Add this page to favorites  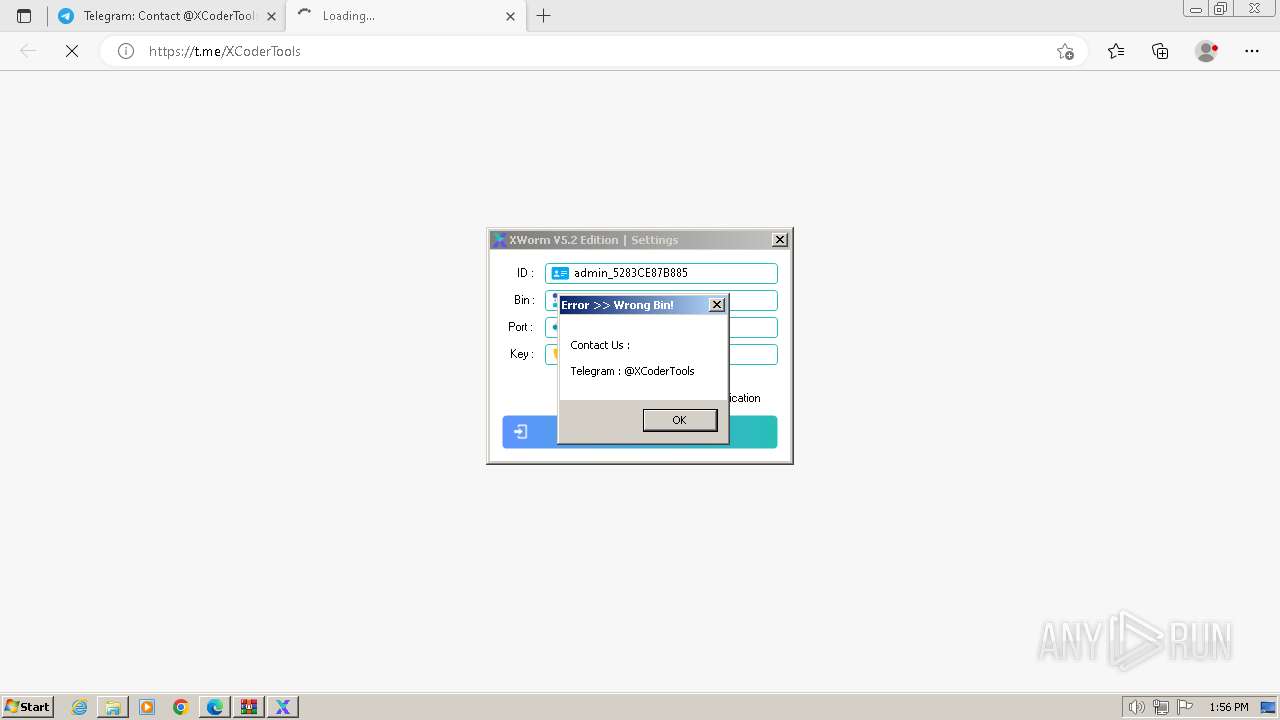[x=1066, y=51]
